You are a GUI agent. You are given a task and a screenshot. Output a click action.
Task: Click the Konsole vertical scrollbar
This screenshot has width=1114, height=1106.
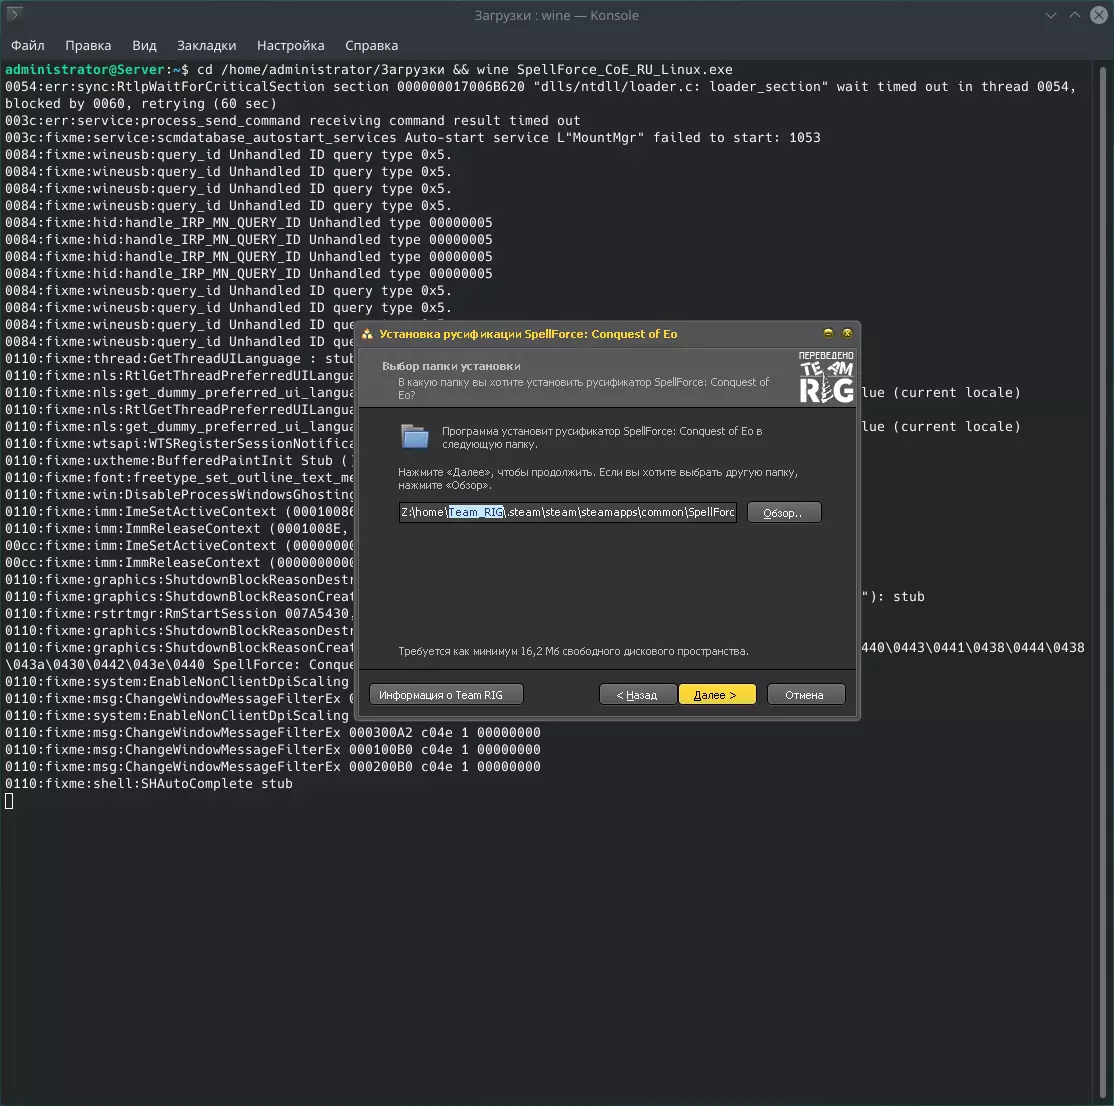click(1103, 581)
